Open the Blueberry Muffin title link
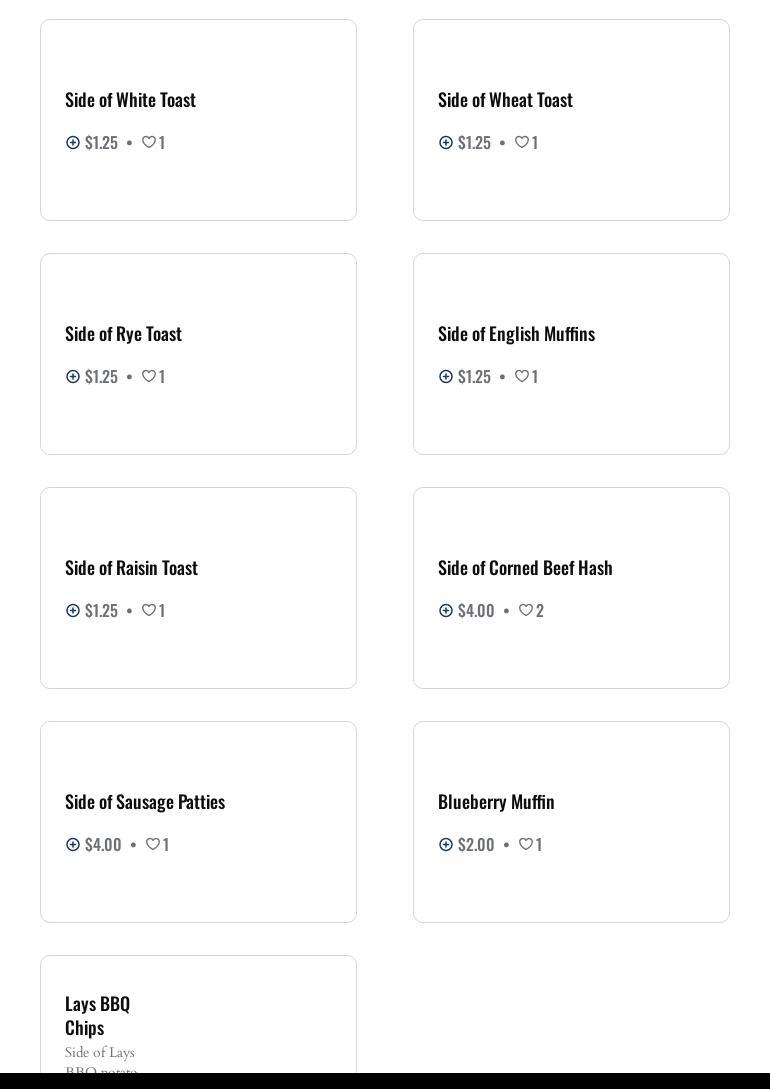Image resolution: width=770 pixels, height=1089 pixels. pyautogui.click(x=496, y=802)
